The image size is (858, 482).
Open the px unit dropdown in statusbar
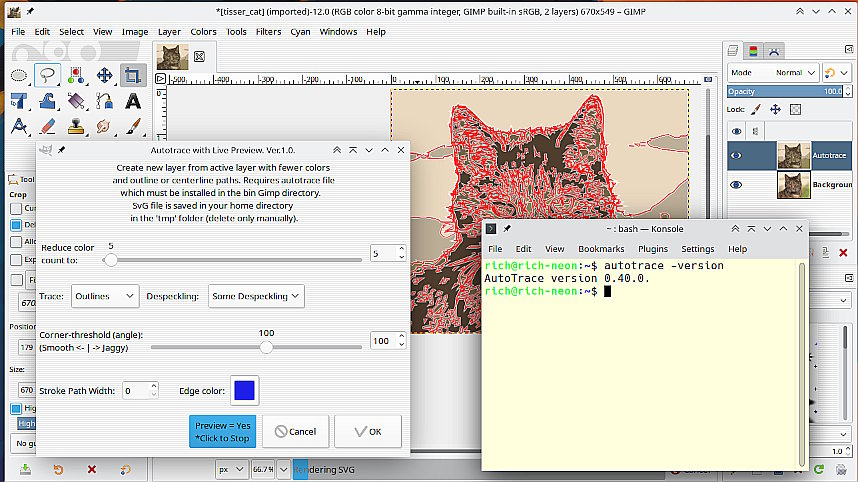[231, 469]
